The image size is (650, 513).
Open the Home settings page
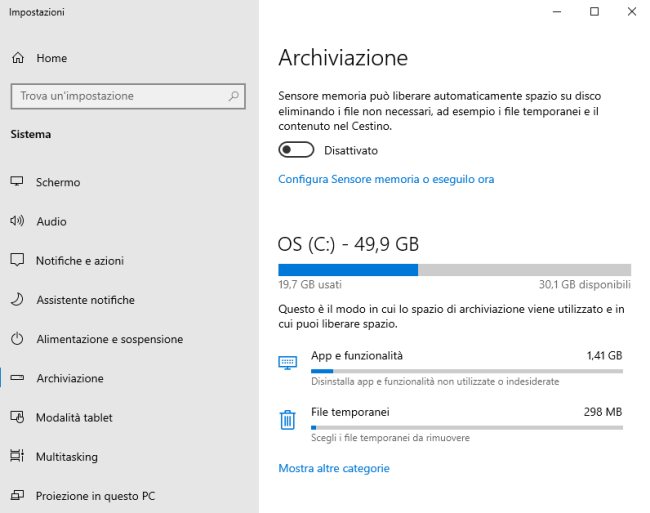[51, 58]
